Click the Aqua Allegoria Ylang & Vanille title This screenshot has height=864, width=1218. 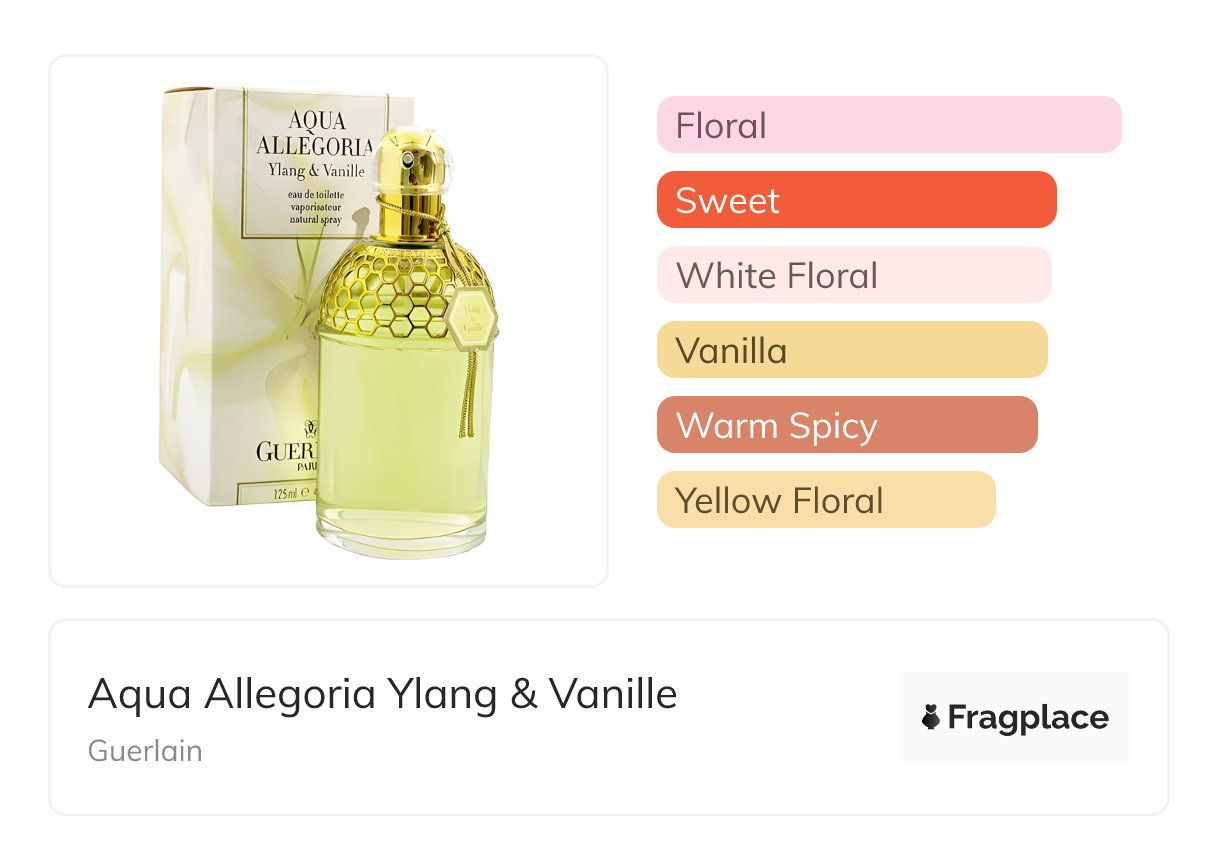tap(382, 694)
